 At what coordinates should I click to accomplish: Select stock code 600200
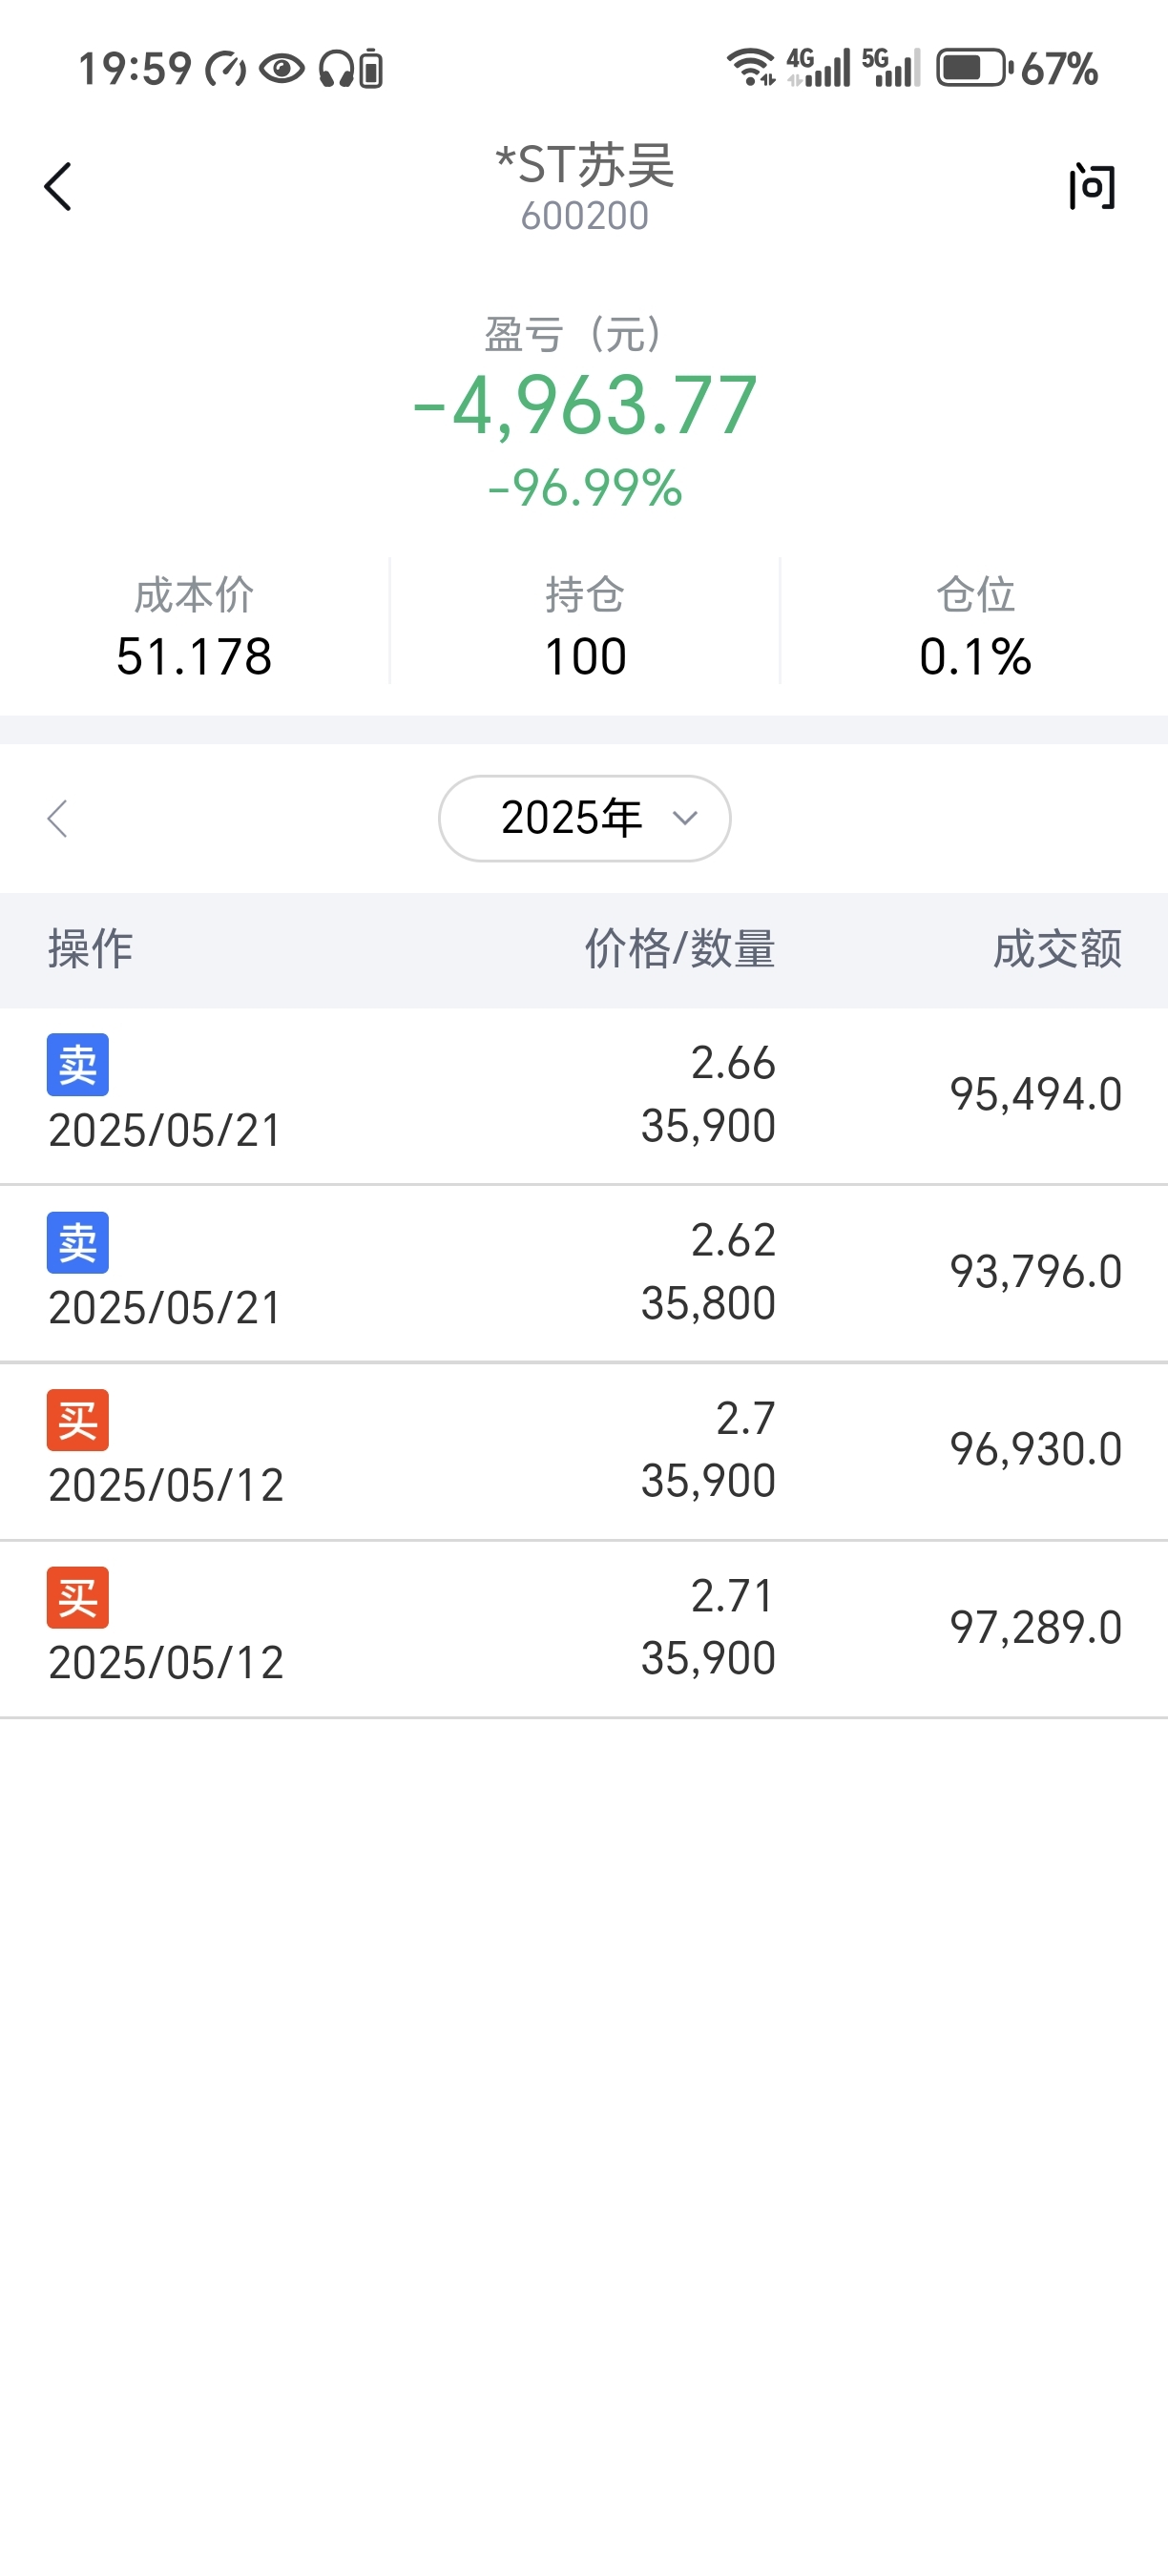(585, 216)
